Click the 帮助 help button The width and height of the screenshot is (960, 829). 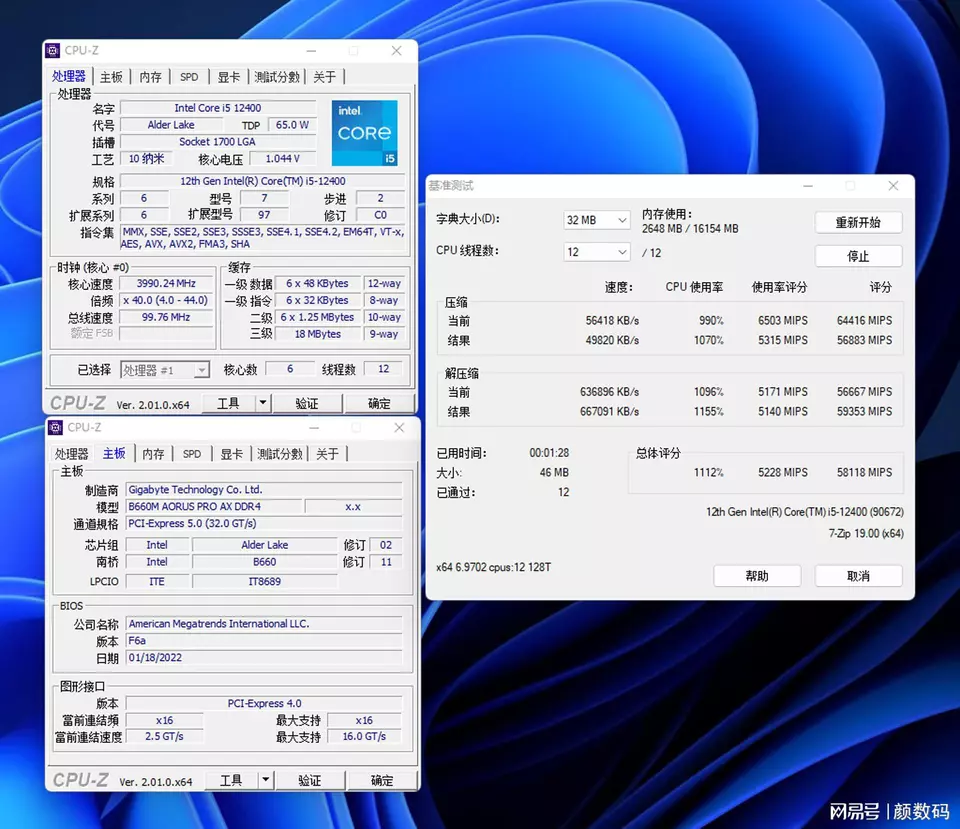(x=757, y=576)
